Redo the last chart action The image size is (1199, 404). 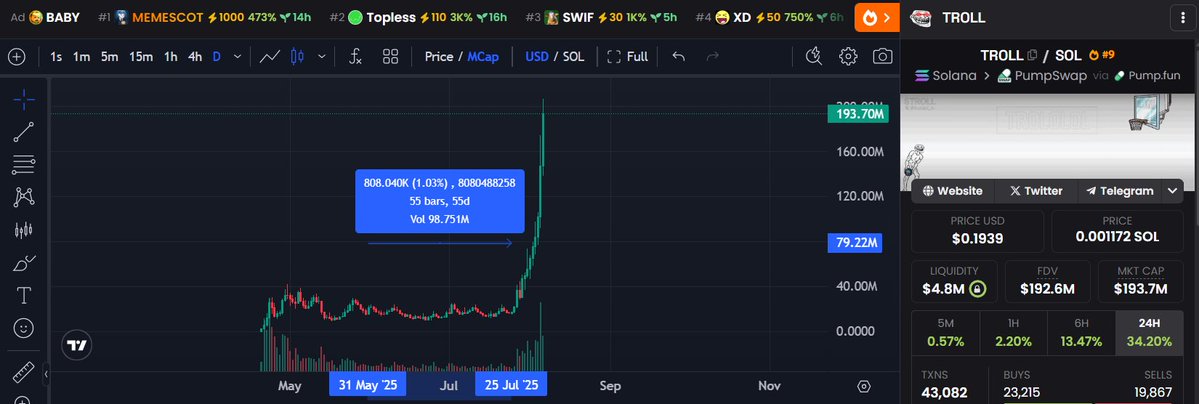click(x=713, y=57)
